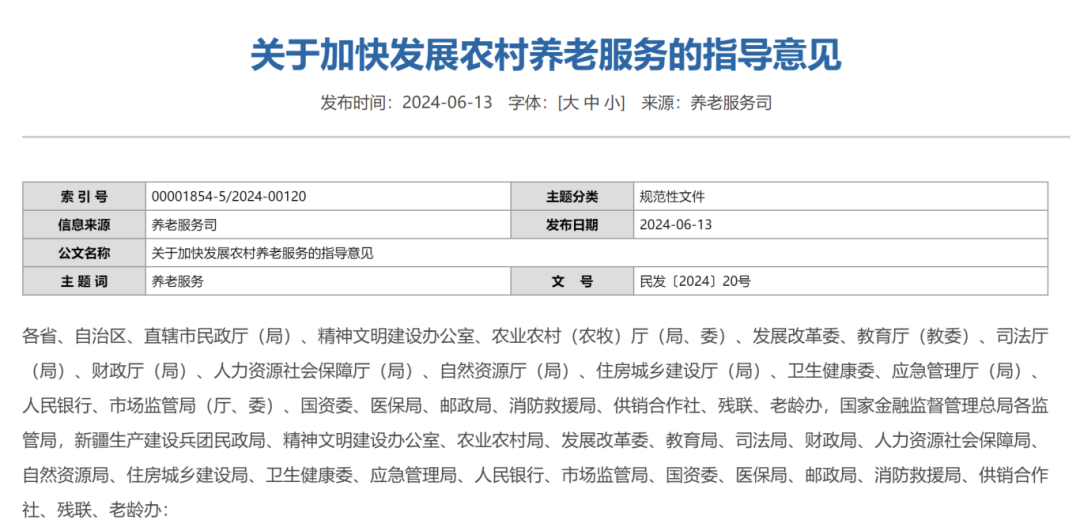Click the document name cell in the table
Viewport: 1080px width, 527px height.
pyautogui.click(x=596, y=253)
